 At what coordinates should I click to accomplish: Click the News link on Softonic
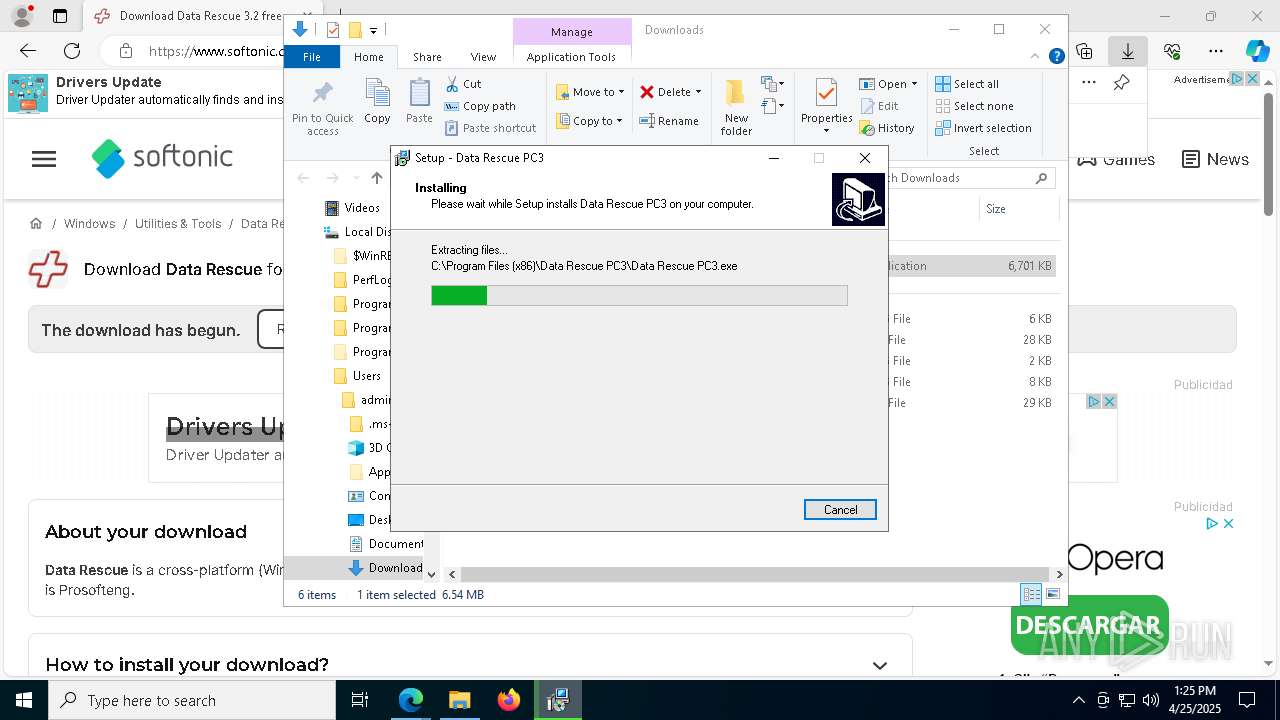(1215, 159)
